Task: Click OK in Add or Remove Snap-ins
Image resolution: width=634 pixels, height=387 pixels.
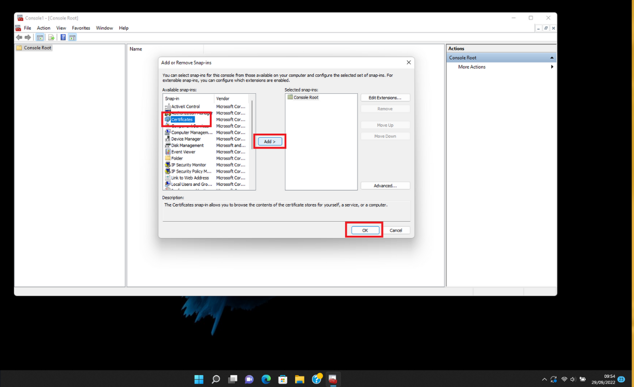Action: tap(365, 230)
